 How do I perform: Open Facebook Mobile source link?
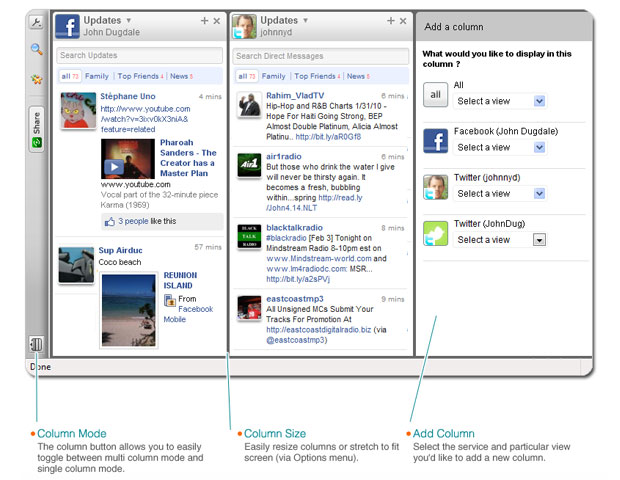click(188, 314)
